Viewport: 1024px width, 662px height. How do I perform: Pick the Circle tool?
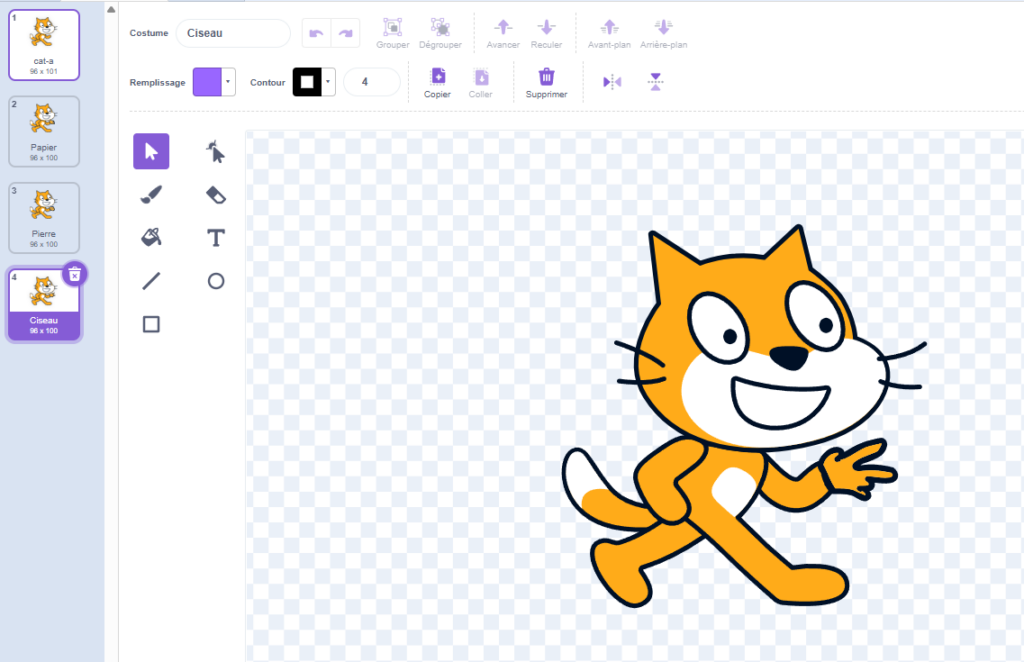tap(216, 281)
